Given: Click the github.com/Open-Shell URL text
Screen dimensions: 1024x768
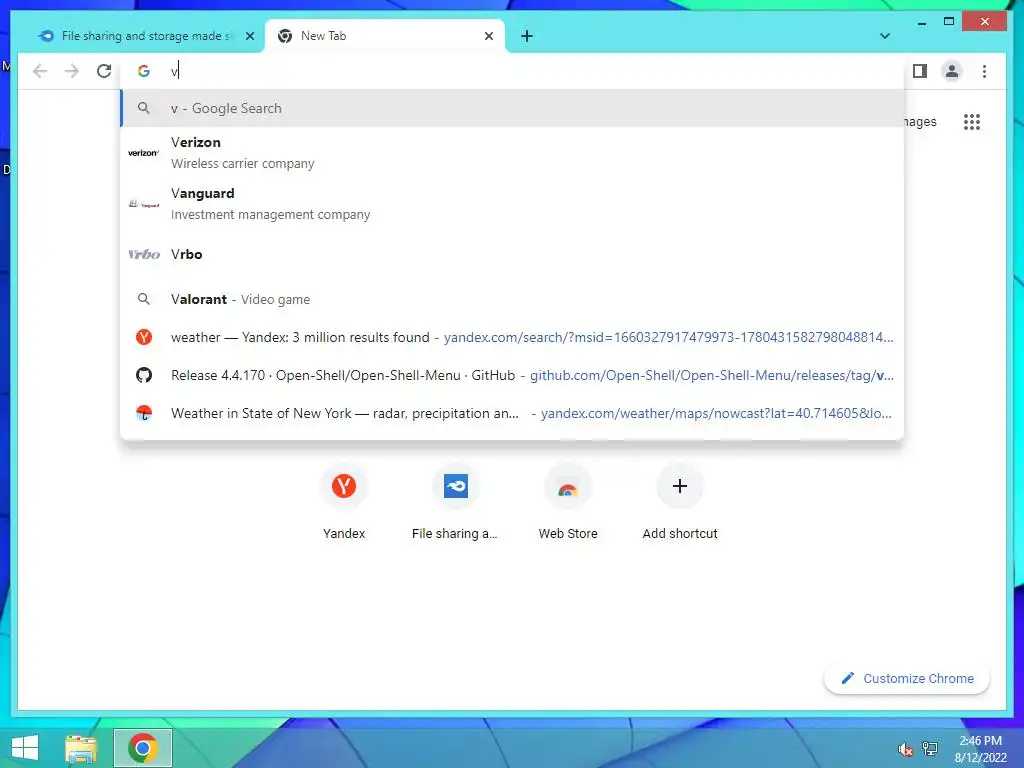Looking at the screenshot, I should coord(712,376).
